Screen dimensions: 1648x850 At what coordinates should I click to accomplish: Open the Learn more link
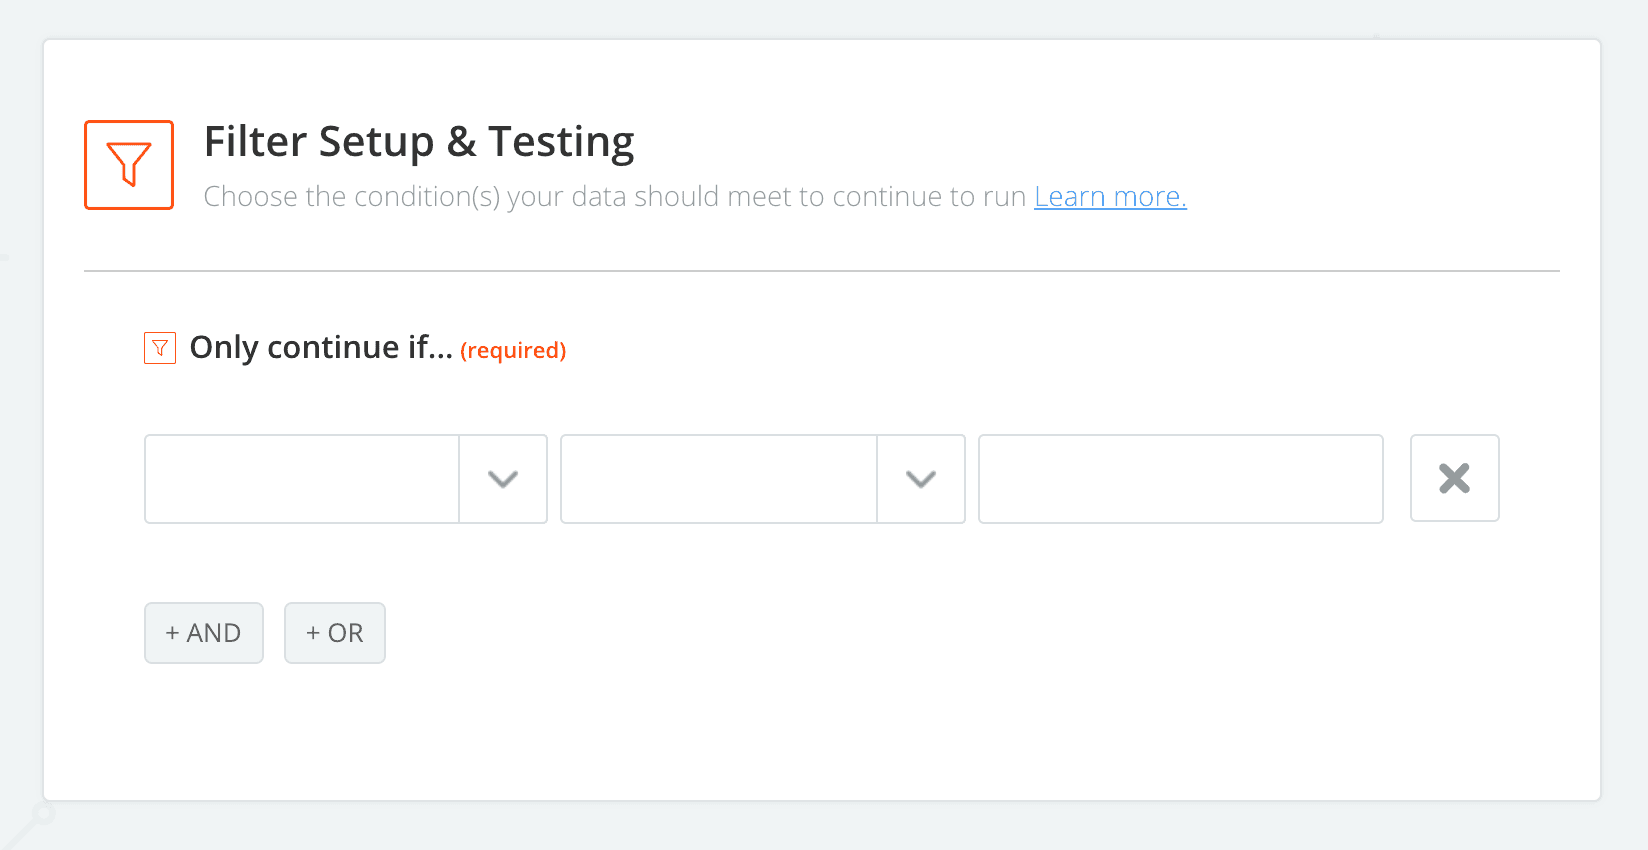pos(1110,196)
